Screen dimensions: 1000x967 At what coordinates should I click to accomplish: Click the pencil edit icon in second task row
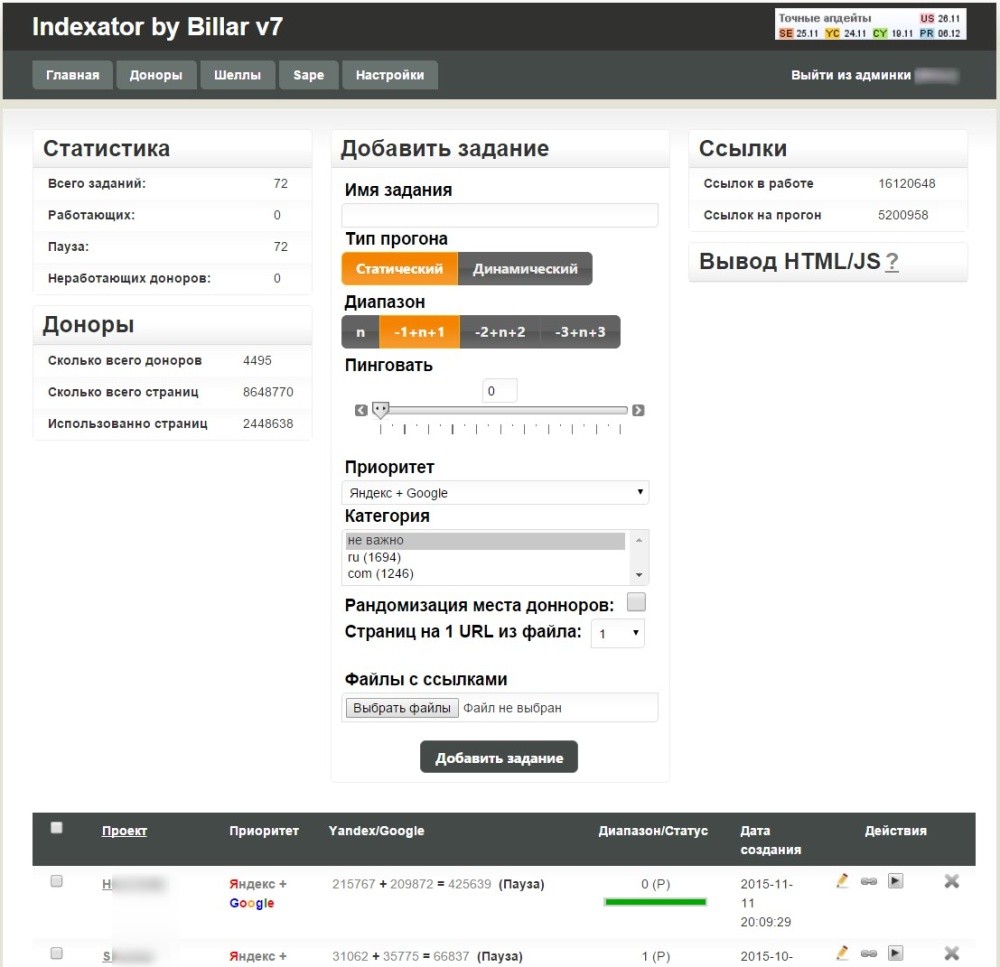842,953
